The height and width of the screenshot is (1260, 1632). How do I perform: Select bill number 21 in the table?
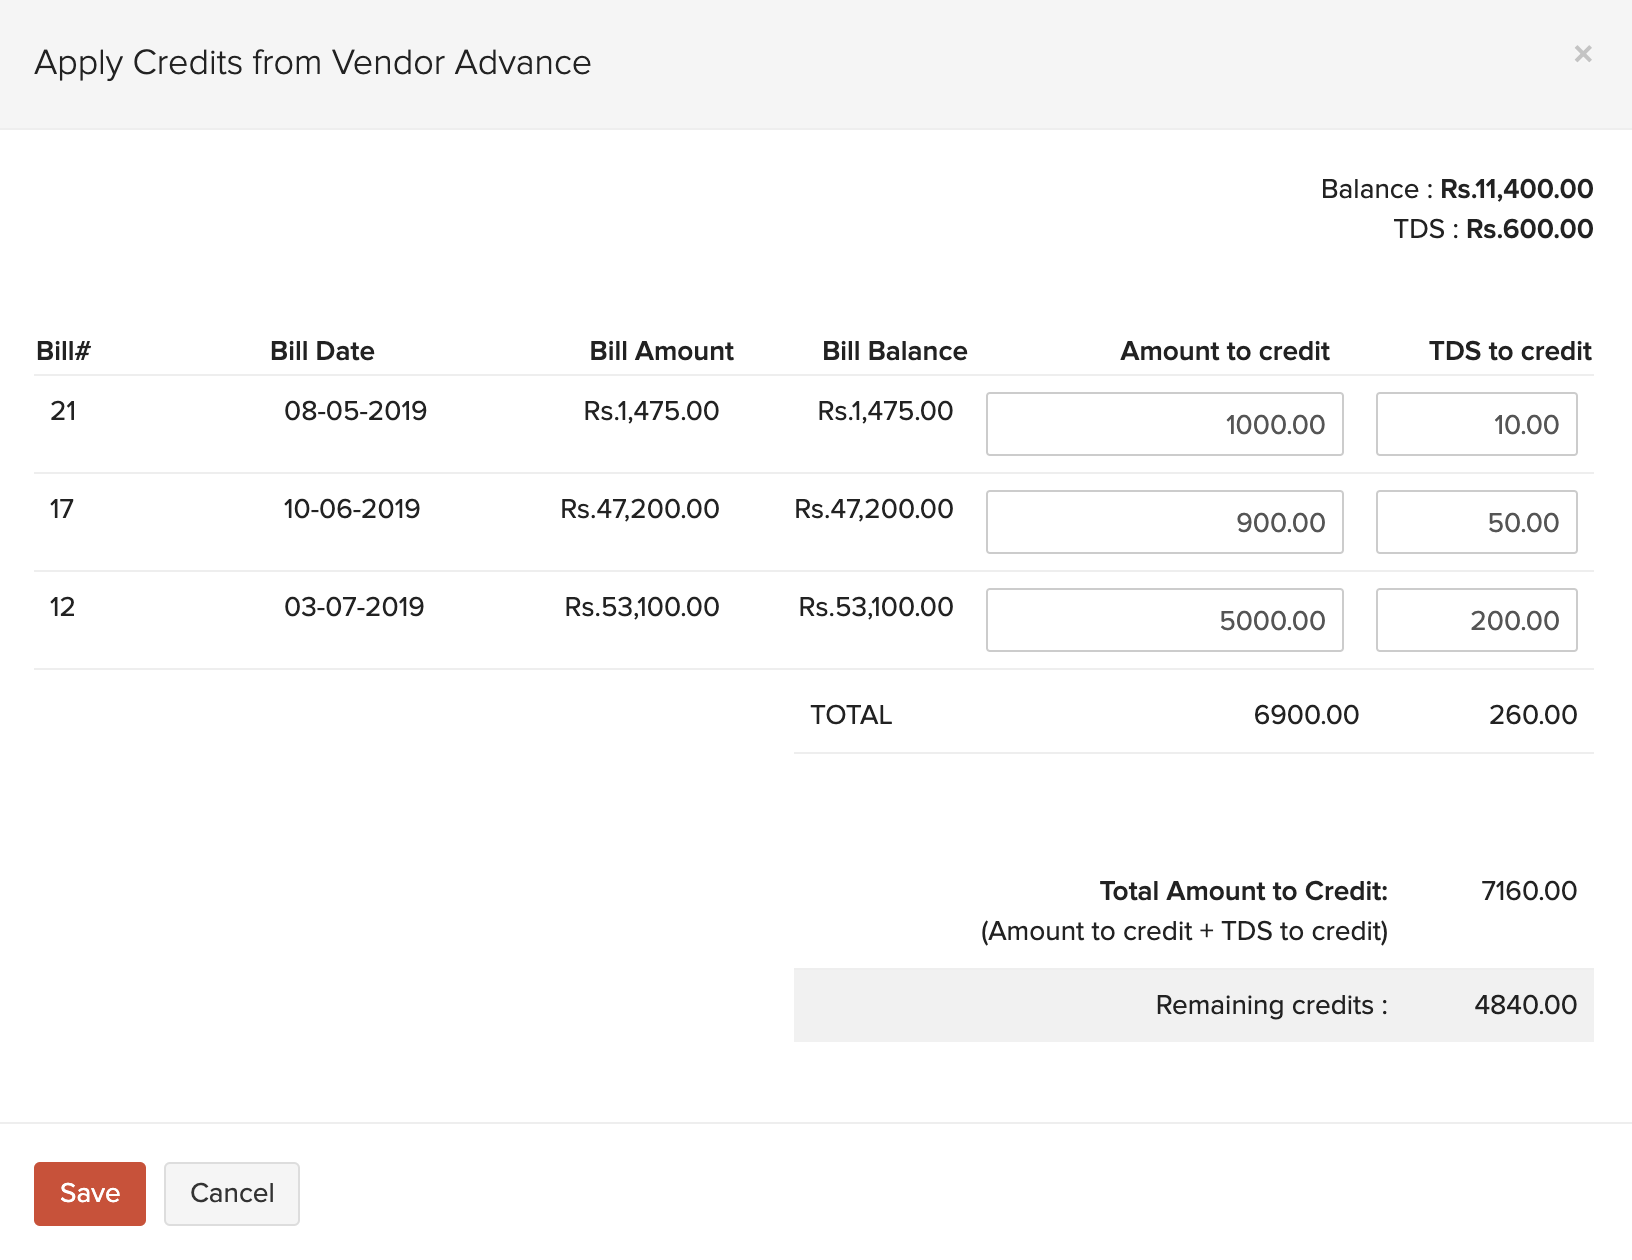(x=63, y=411)
